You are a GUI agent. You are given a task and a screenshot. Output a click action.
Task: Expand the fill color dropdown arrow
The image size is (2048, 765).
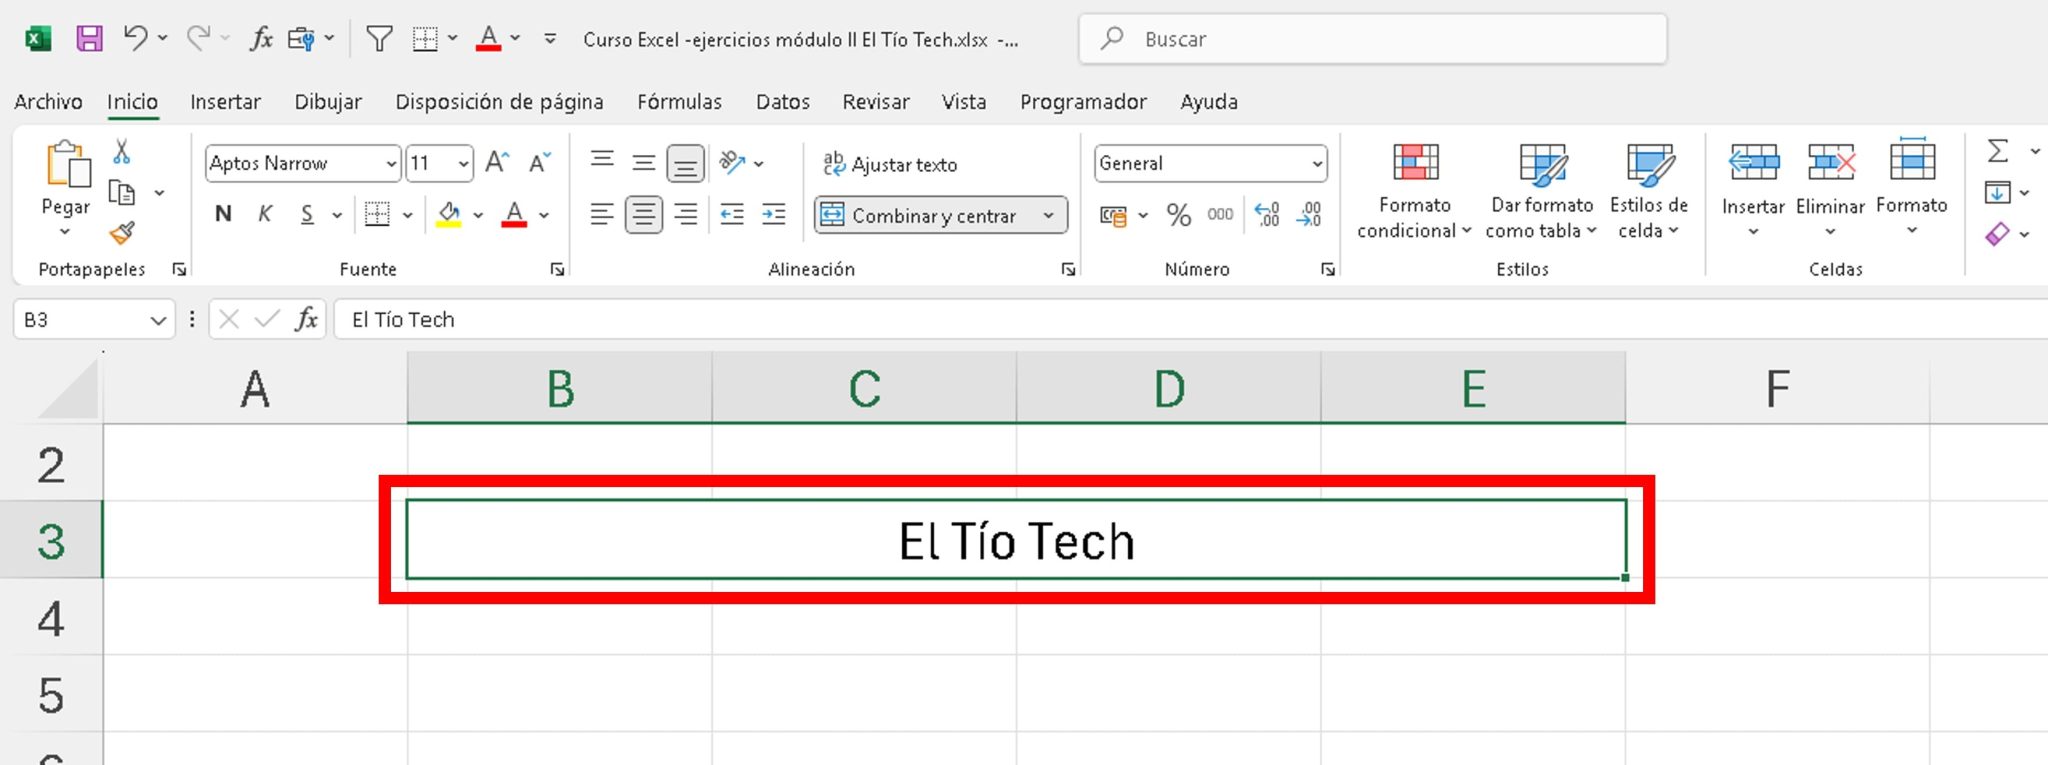coord(477,214)
